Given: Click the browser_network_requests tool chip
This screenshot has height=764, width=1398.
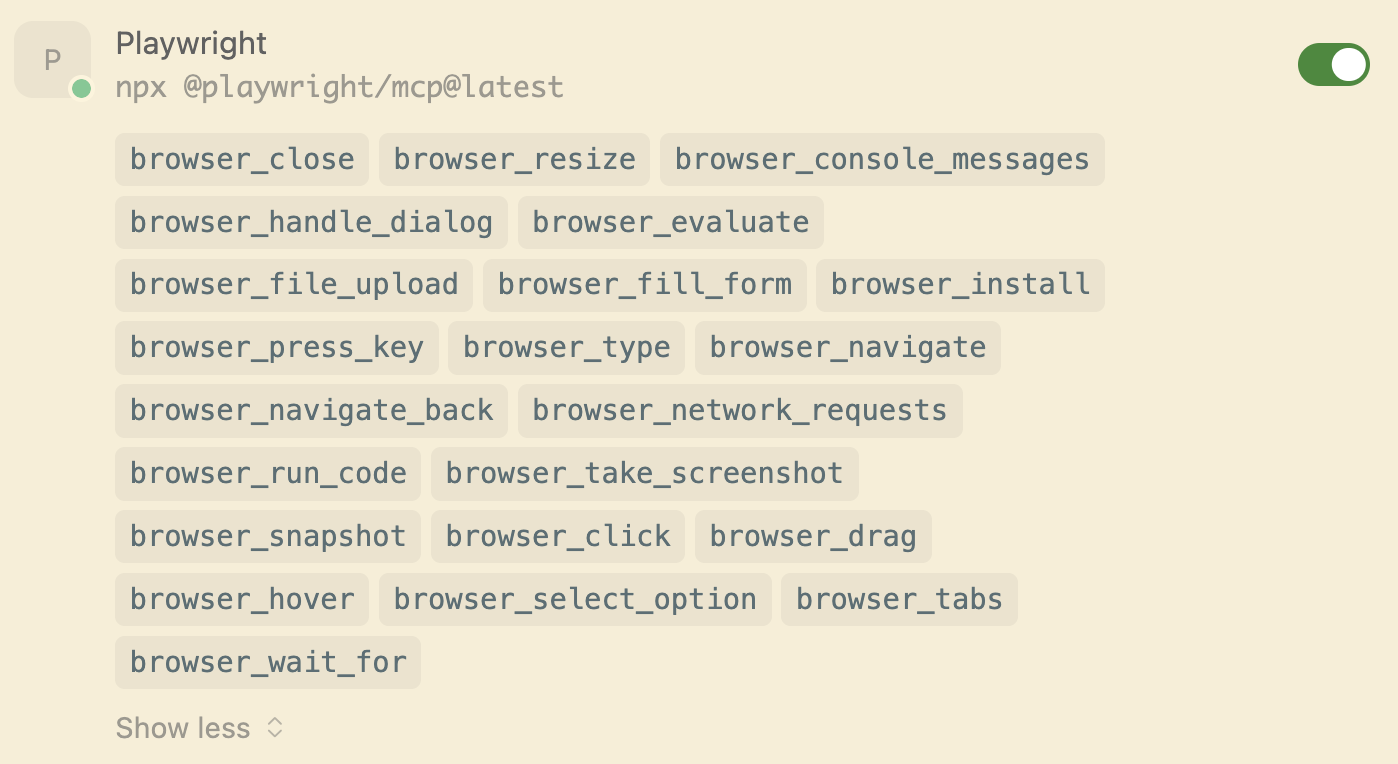Looking at the screenshot, I should pos(739,411).
